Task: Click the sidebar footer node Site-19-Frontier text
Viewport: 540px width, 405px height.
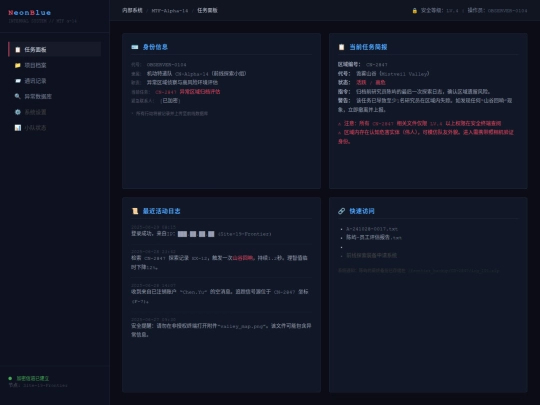Action: point(45,385)
